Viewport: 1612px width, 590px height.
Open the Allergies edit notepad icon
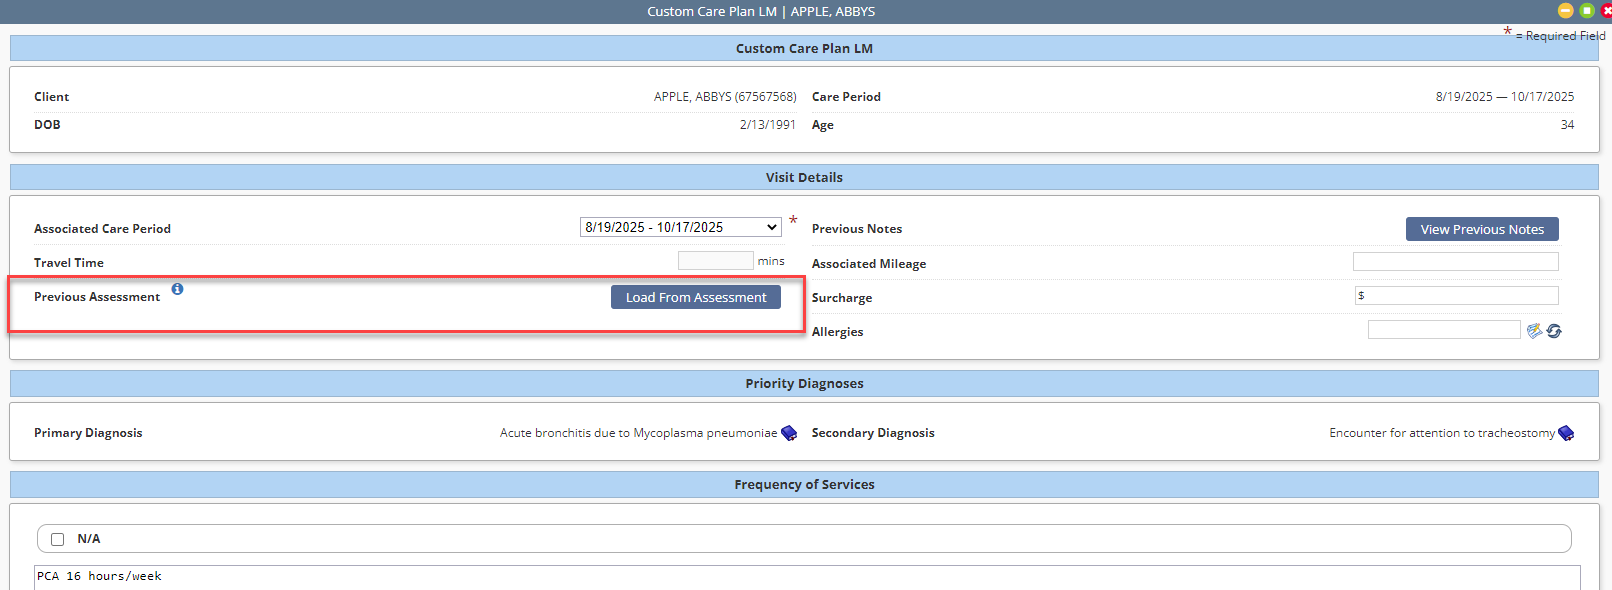(1534, 331)
